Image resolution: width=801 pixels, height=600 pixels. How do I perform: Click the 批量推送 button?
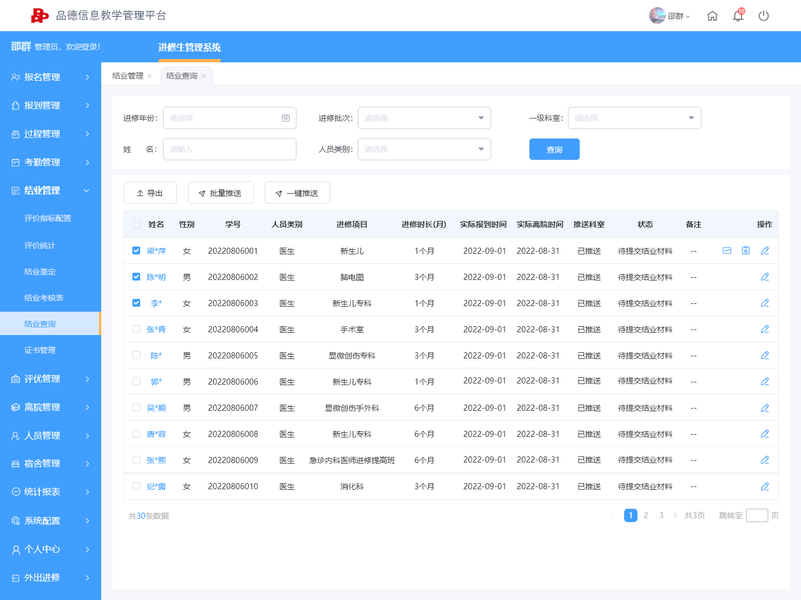221,193
